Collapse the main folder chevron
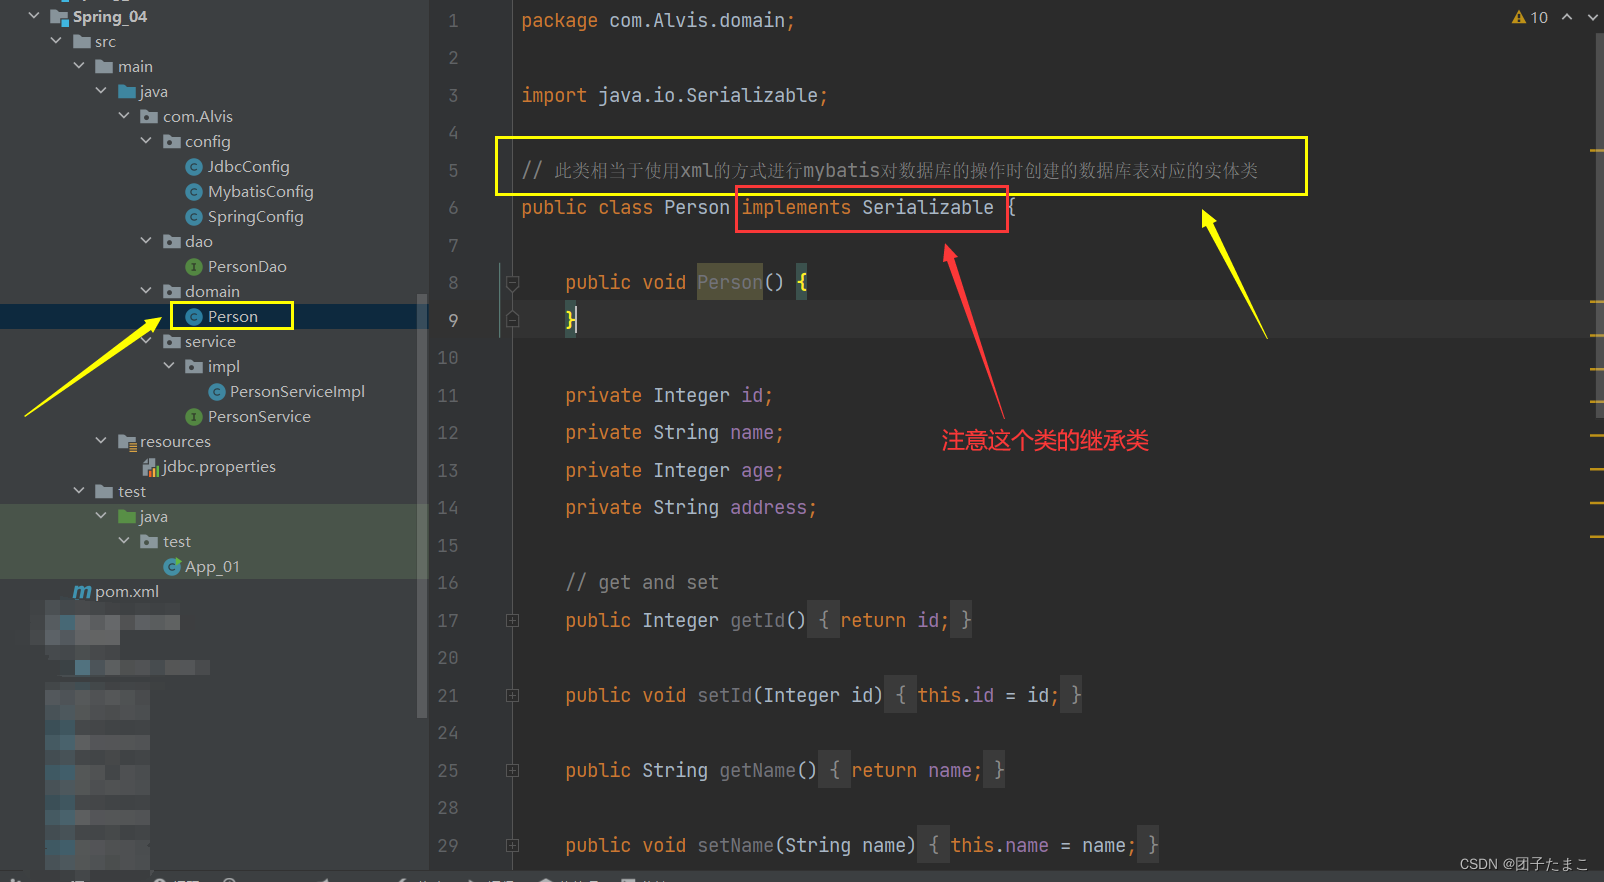Viewport: 1604px width, 882px height. pos(79,66)
